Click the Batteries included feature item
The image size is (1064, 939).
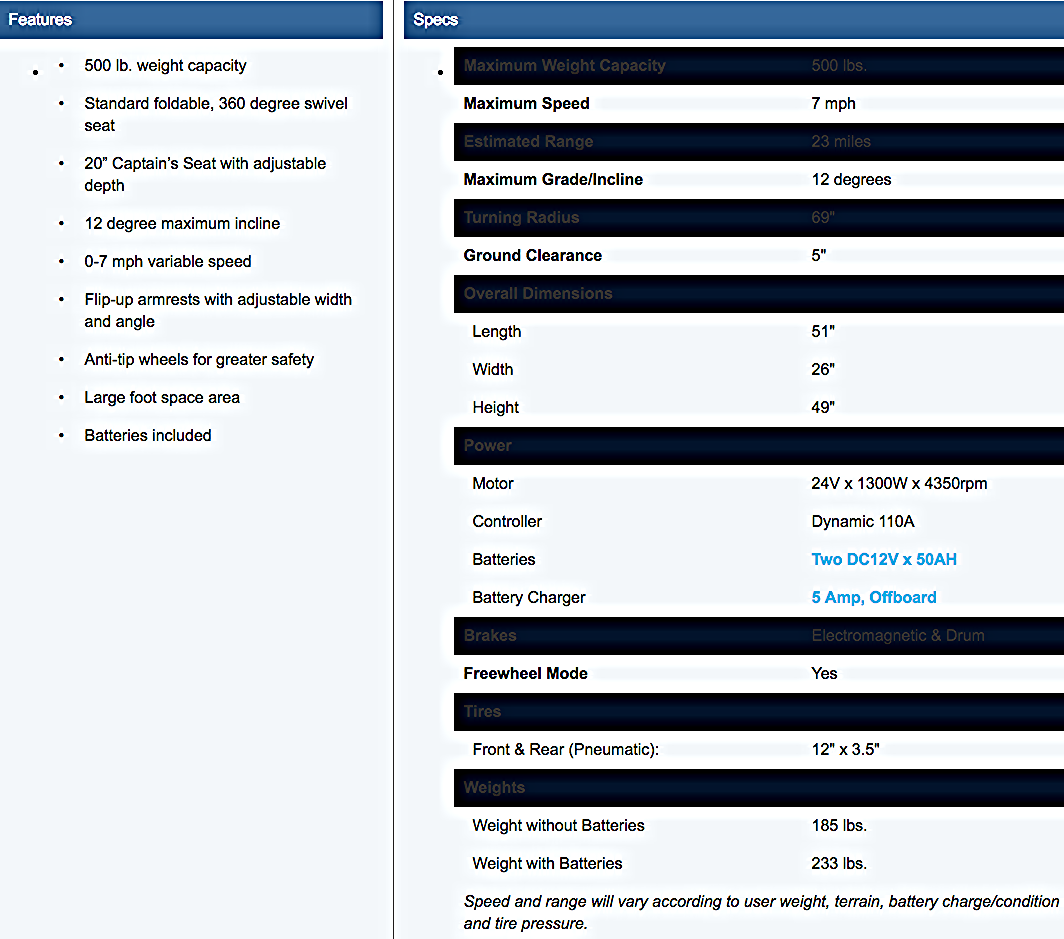tap(148, 436)
